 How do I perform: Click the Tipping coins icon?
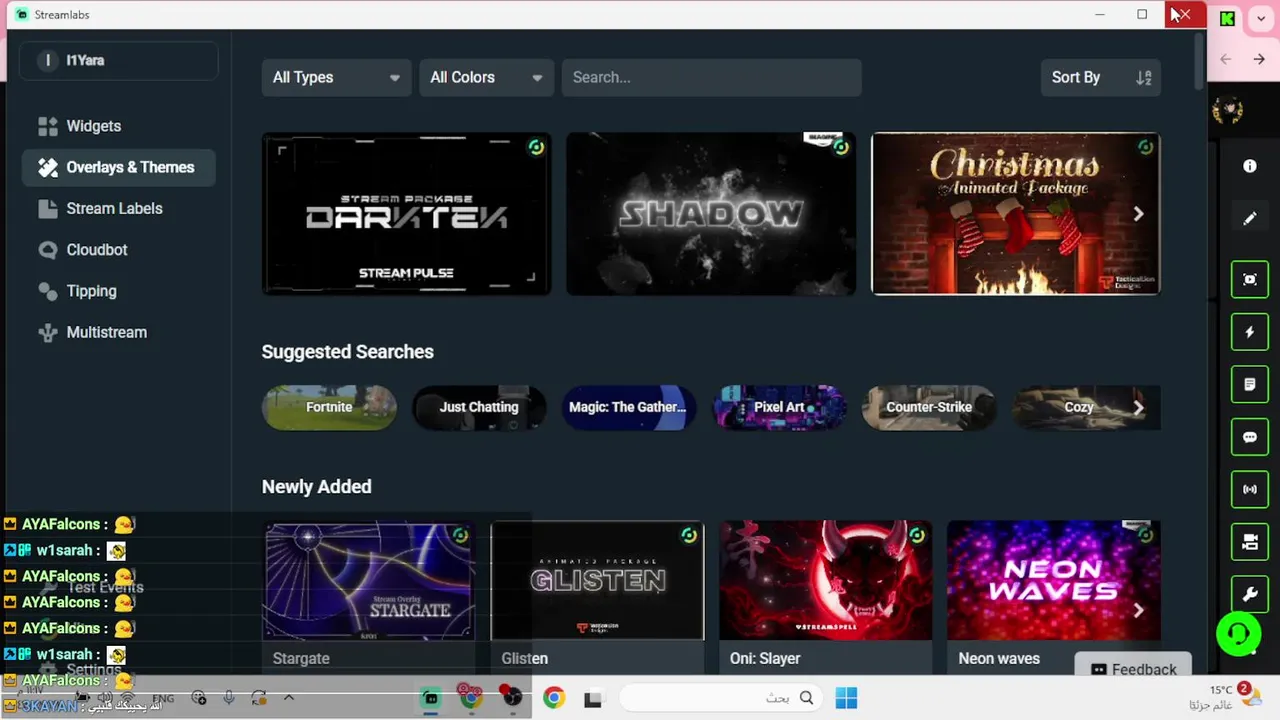(x=47, y=291)
